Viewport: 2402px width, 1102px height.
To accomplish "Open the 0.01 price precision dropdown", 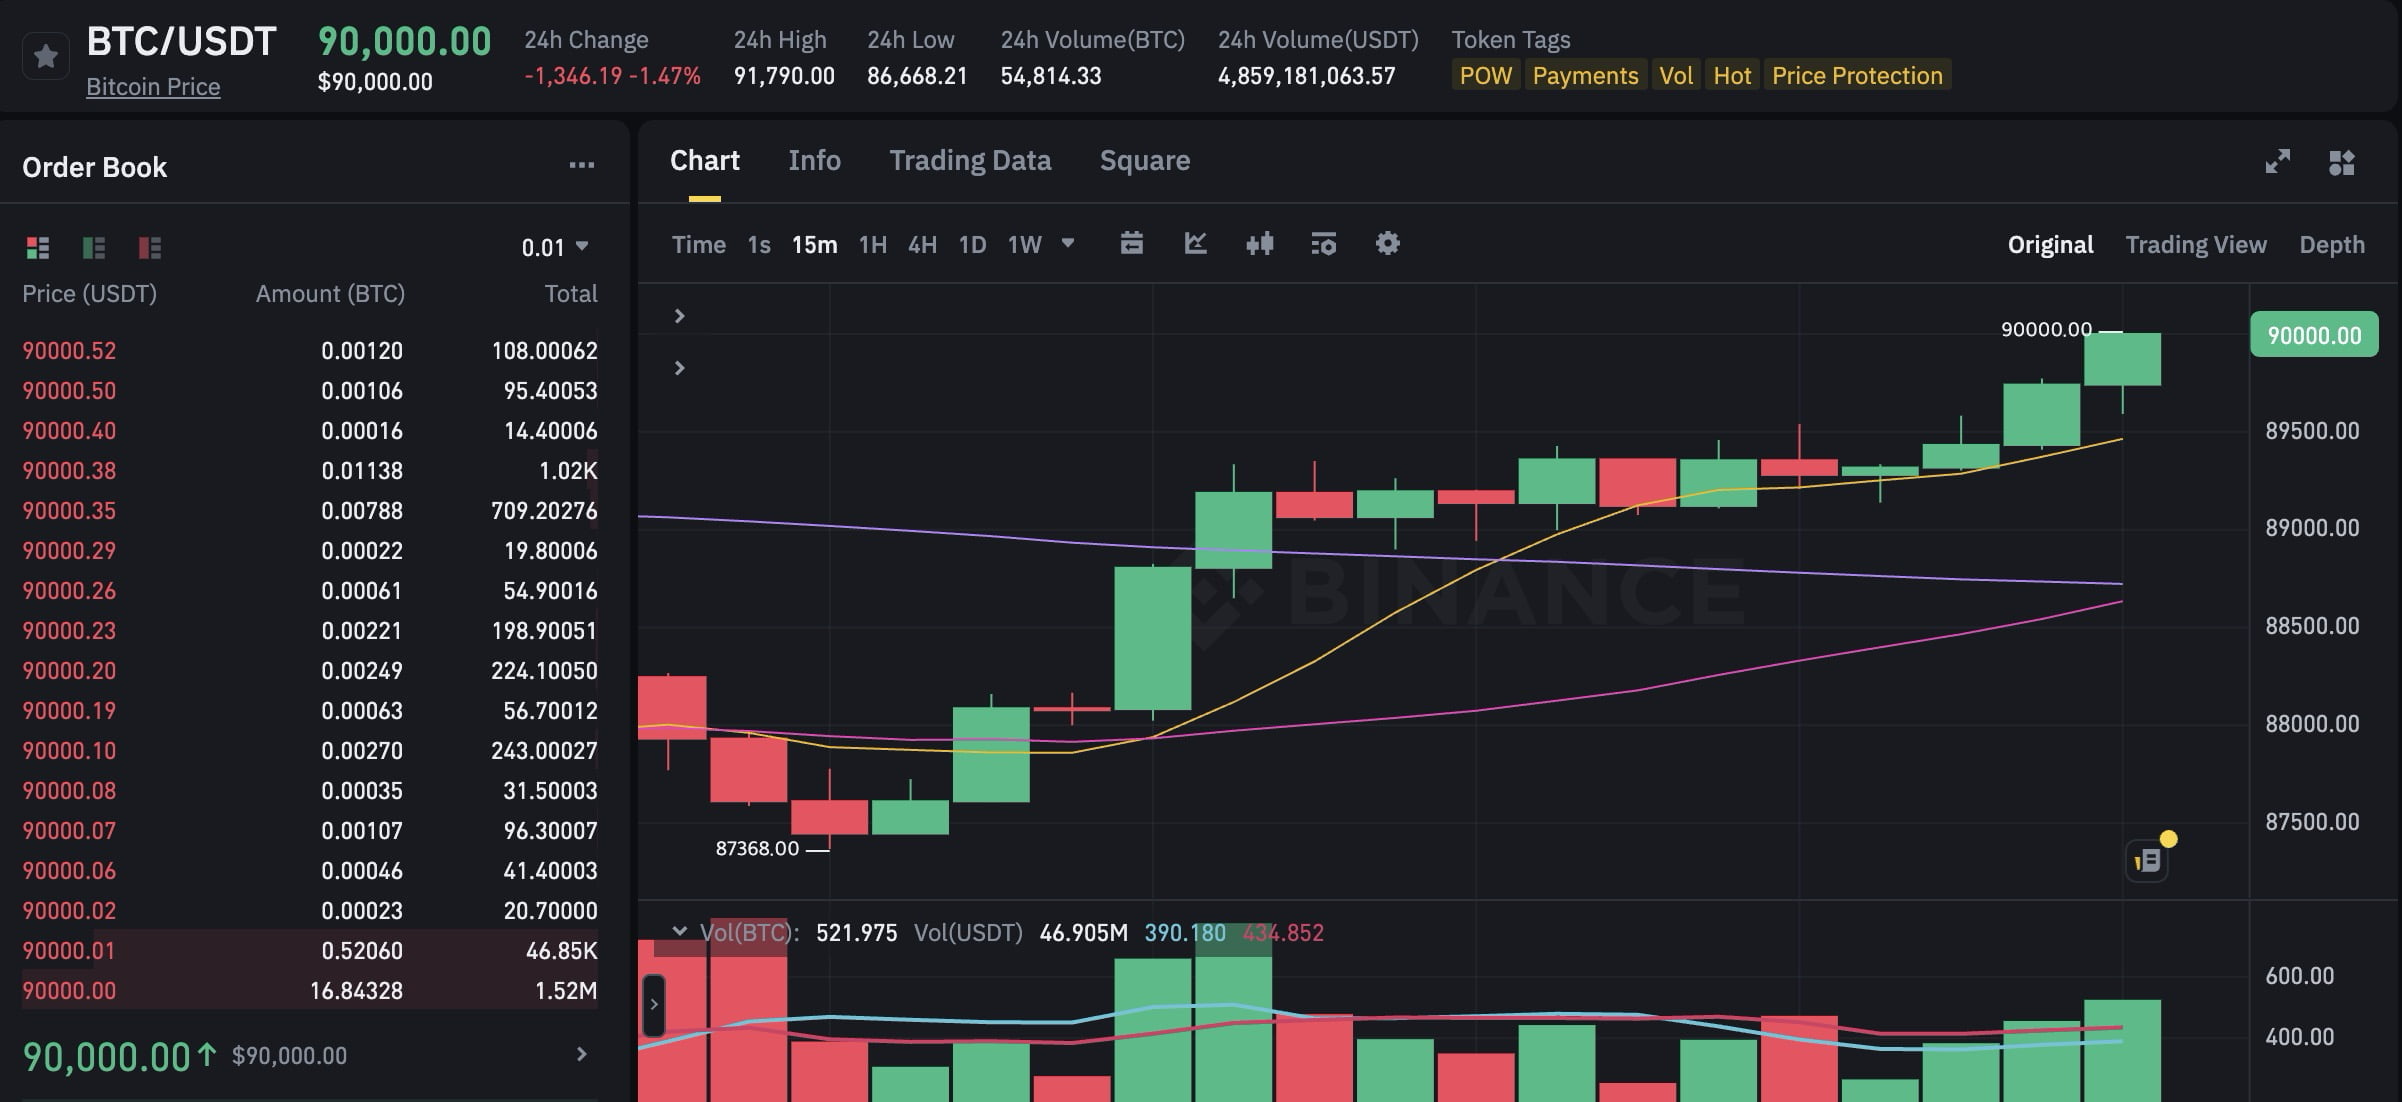I will [x=555, y=247].
